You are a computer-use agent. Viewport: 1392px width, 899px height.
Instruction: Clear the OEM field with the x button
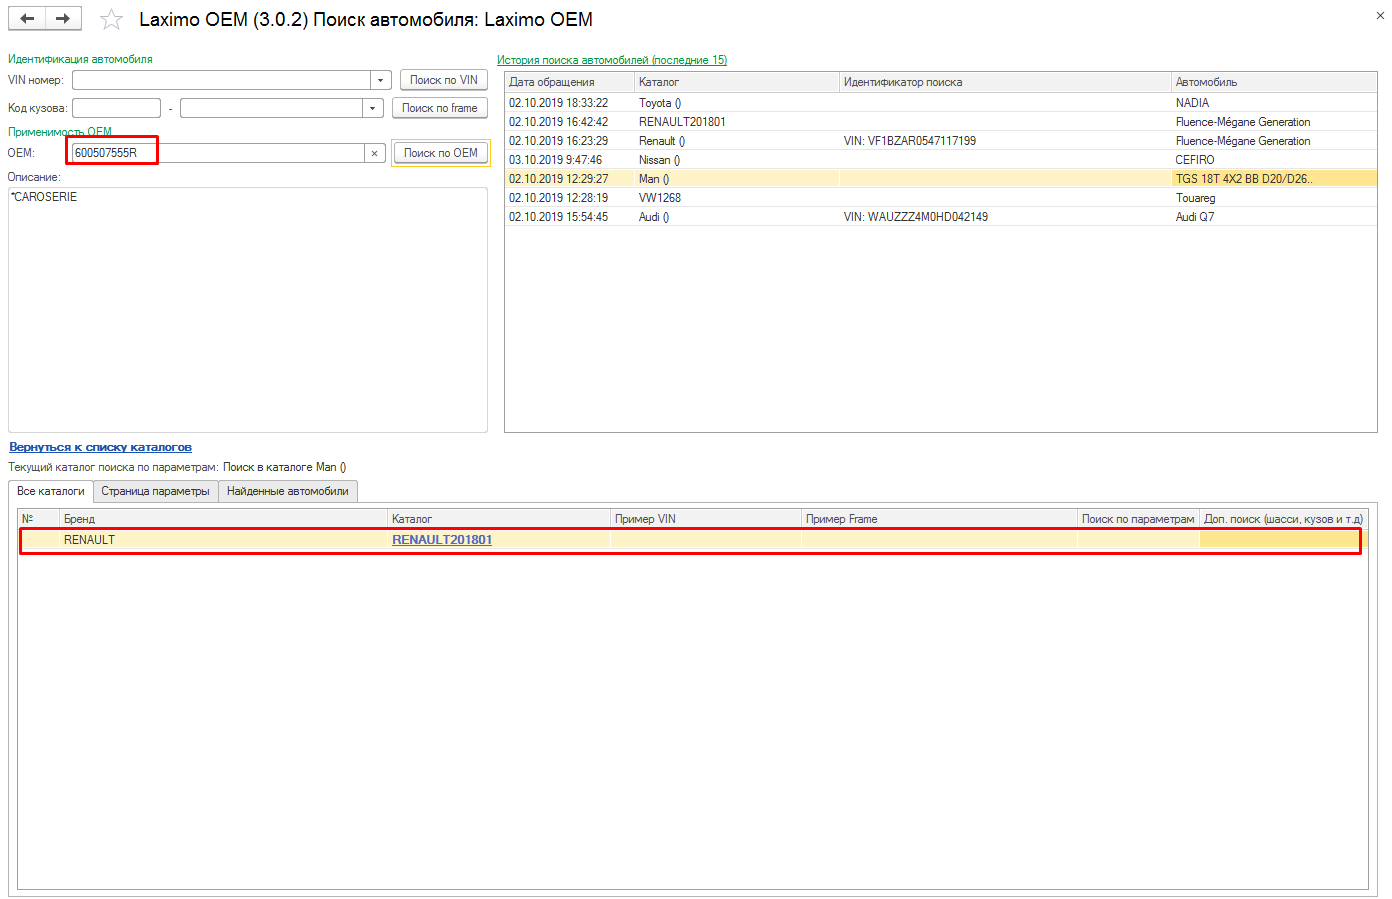point(375,153)
